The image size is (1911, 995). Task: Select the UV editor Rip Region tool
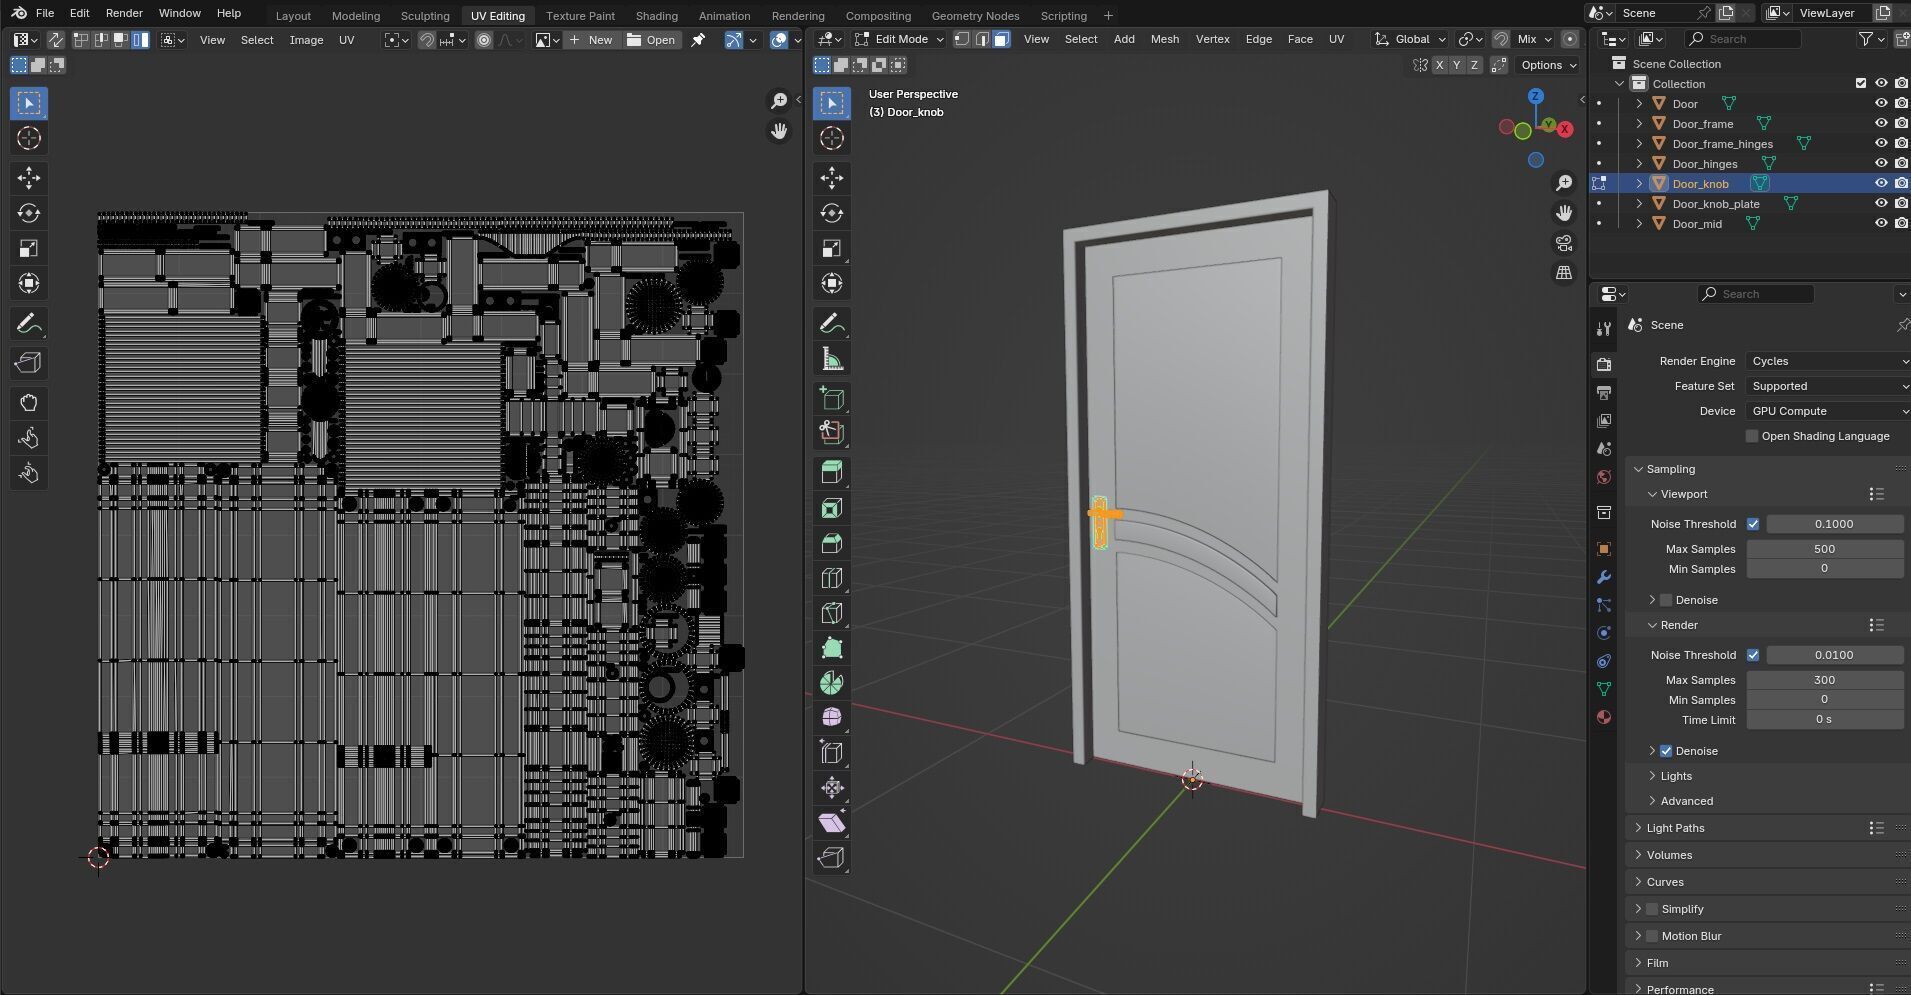29,363
